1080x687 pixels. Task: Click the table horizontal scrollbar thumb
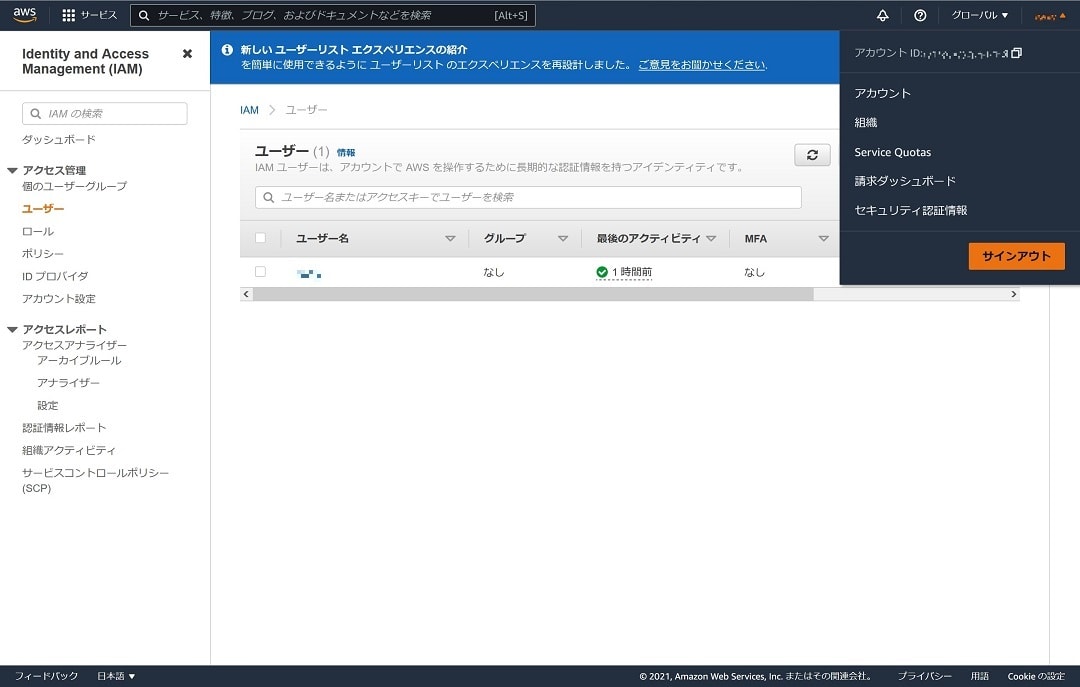533,294
